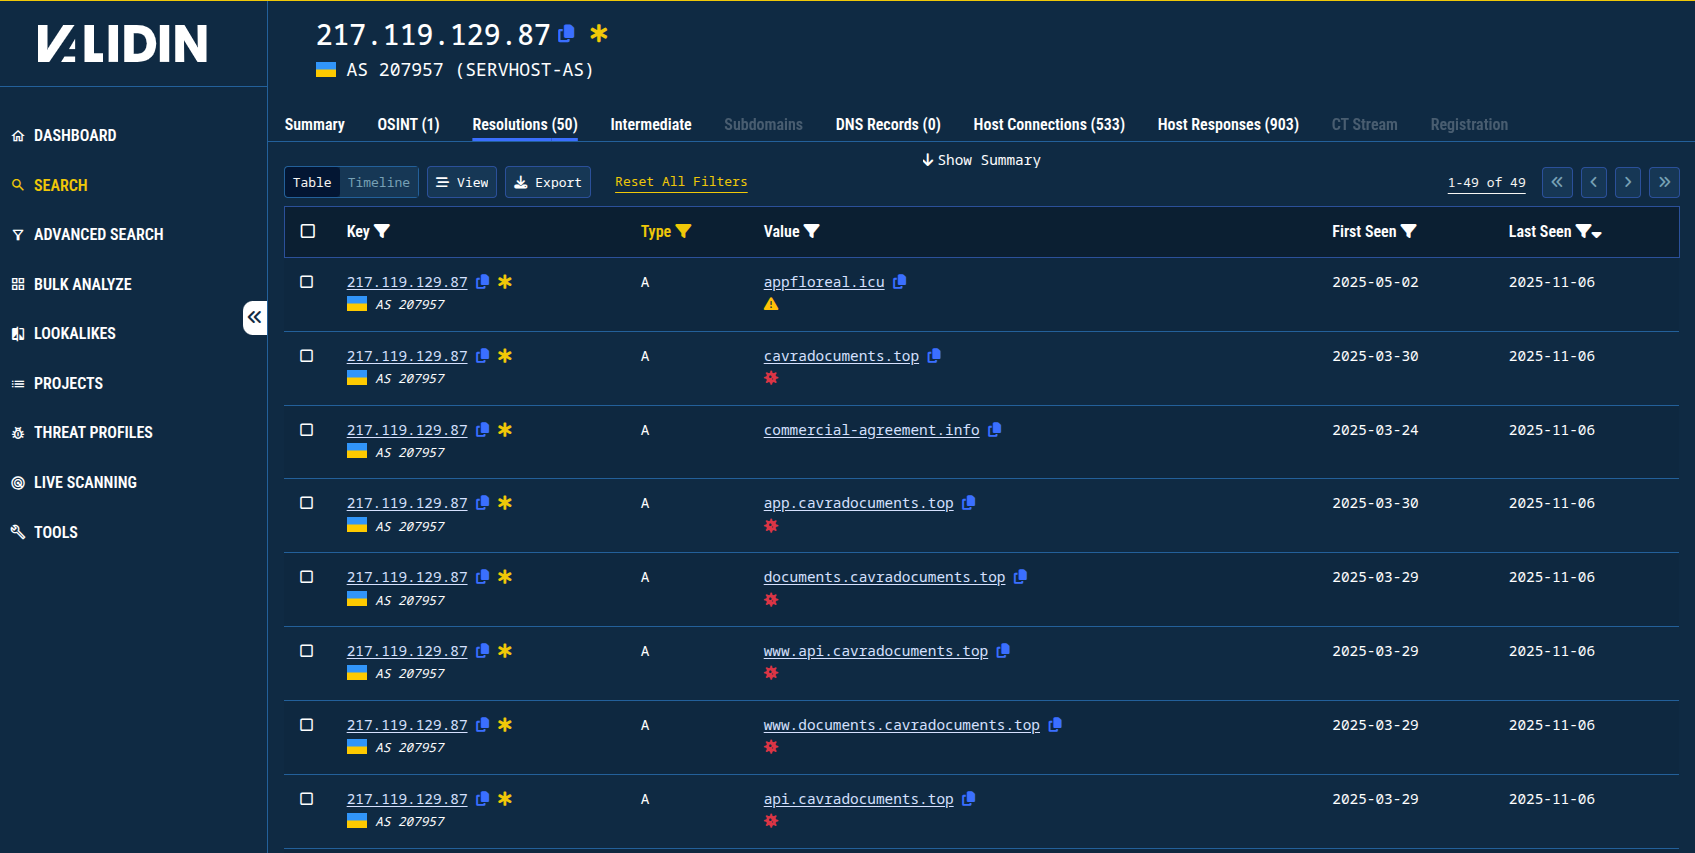Click the red malware icon under cavradocuments.top
The width and height of the screenshot is (1695, 853).
click(x=771, y=378)
